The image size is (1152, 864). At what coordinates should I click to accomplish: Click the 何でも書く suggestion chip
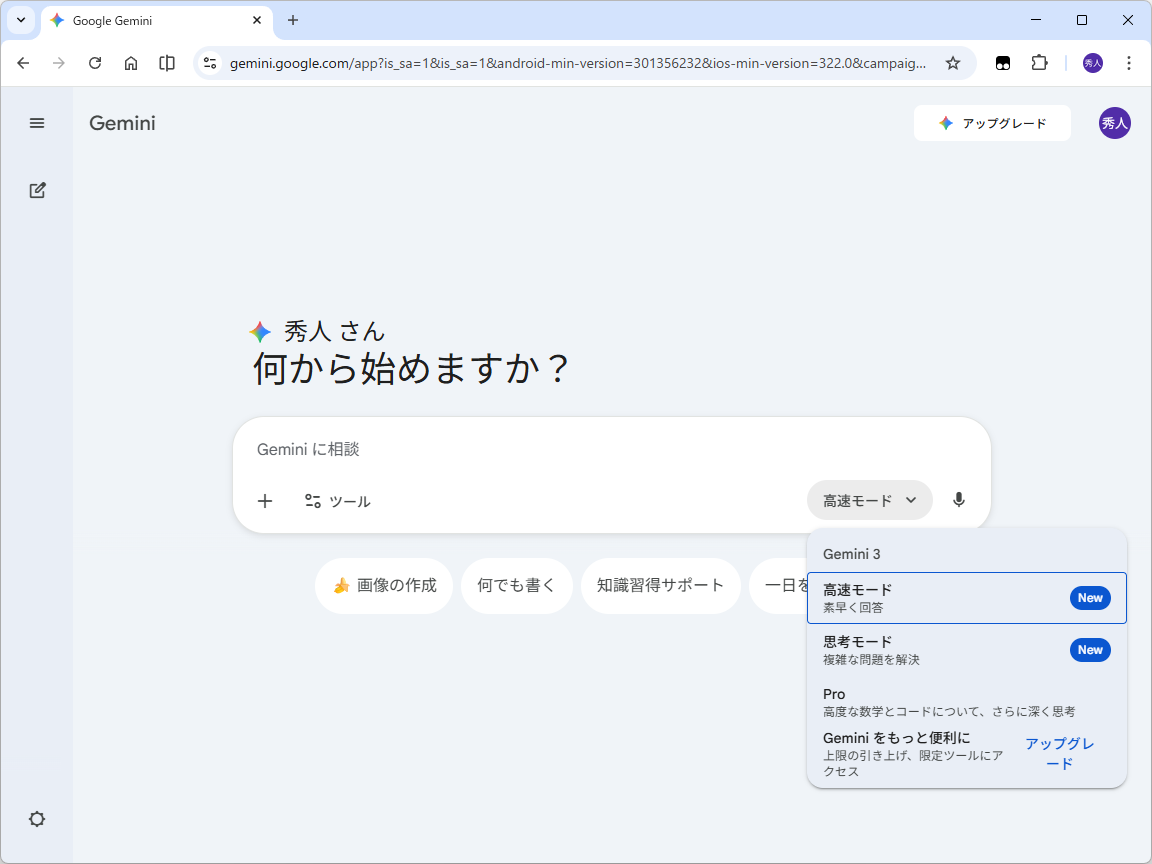[516, 586]
